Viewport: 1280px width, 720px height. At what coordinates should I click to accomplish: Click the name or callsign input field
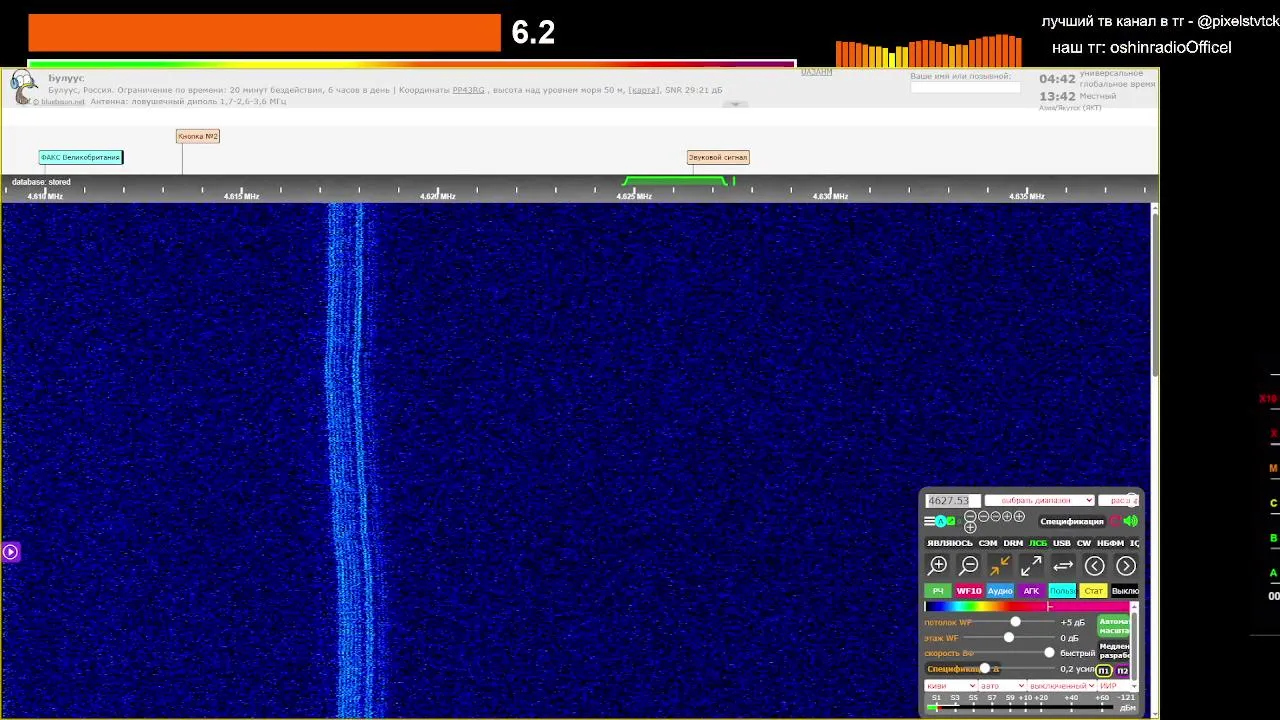(965, 87)
